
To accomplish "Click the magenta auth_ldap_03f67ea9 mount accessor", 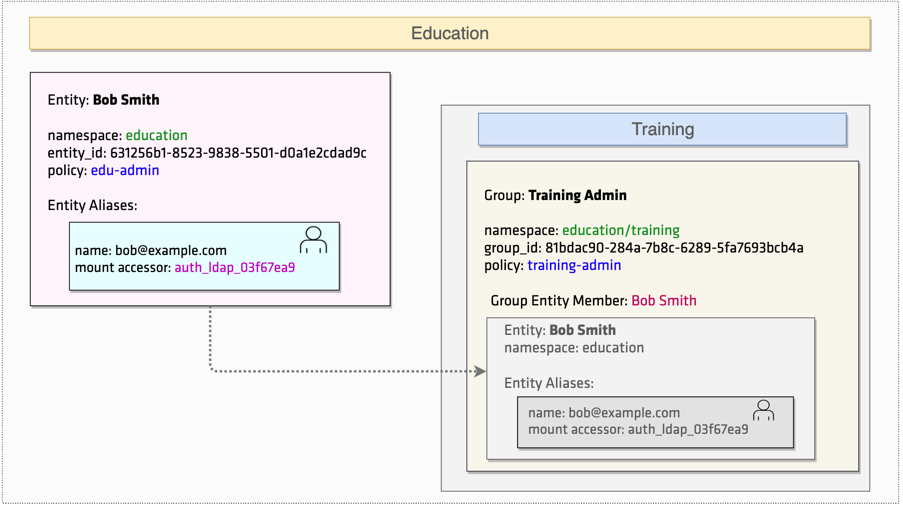I will [235, 267].
